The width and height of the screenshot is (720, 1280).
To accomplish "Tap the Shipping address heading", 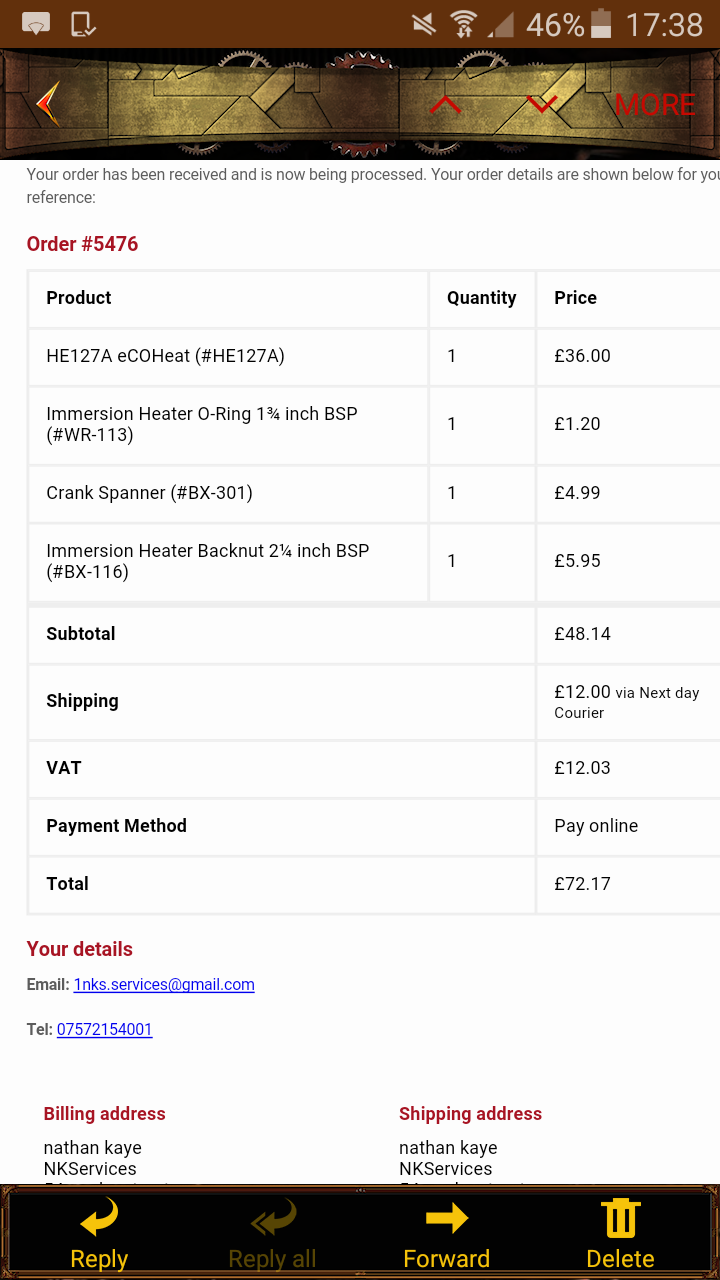I will pyautogui.click(x=470, y=1114).
